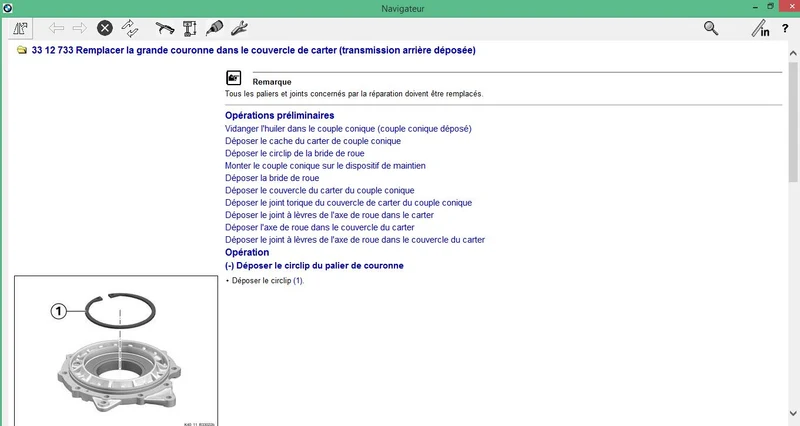Viewport: 800px width, 426px height.
Task: Open link Déposer le joint torique du couvercle
Action: 348,203
